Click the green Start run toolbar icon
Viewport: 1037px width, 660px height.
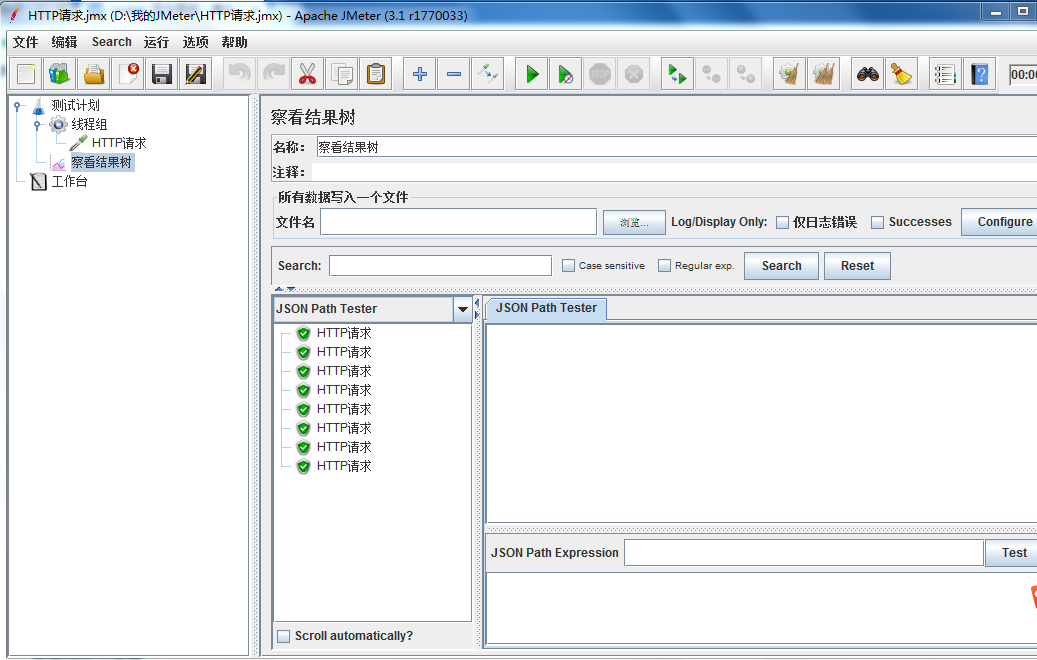pyautogui.click(x=532, y=73)
